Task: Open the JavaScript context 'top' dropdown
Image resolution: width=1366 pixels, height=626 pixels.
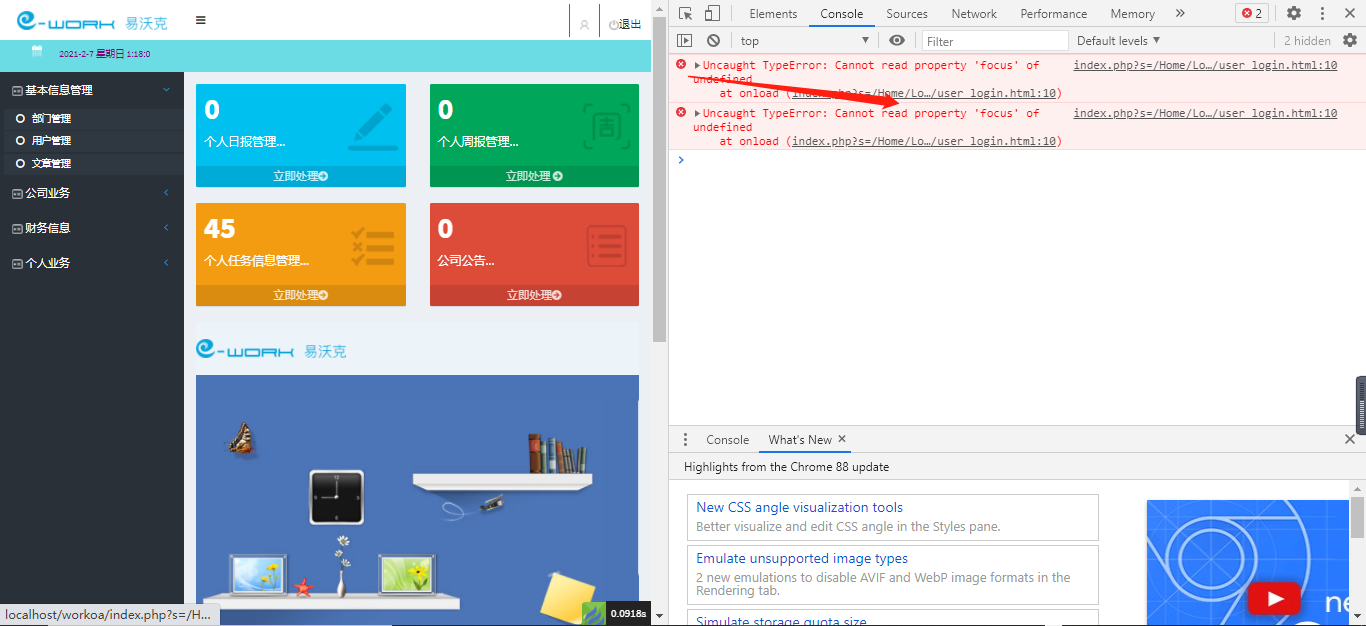Action: point(804,41)
